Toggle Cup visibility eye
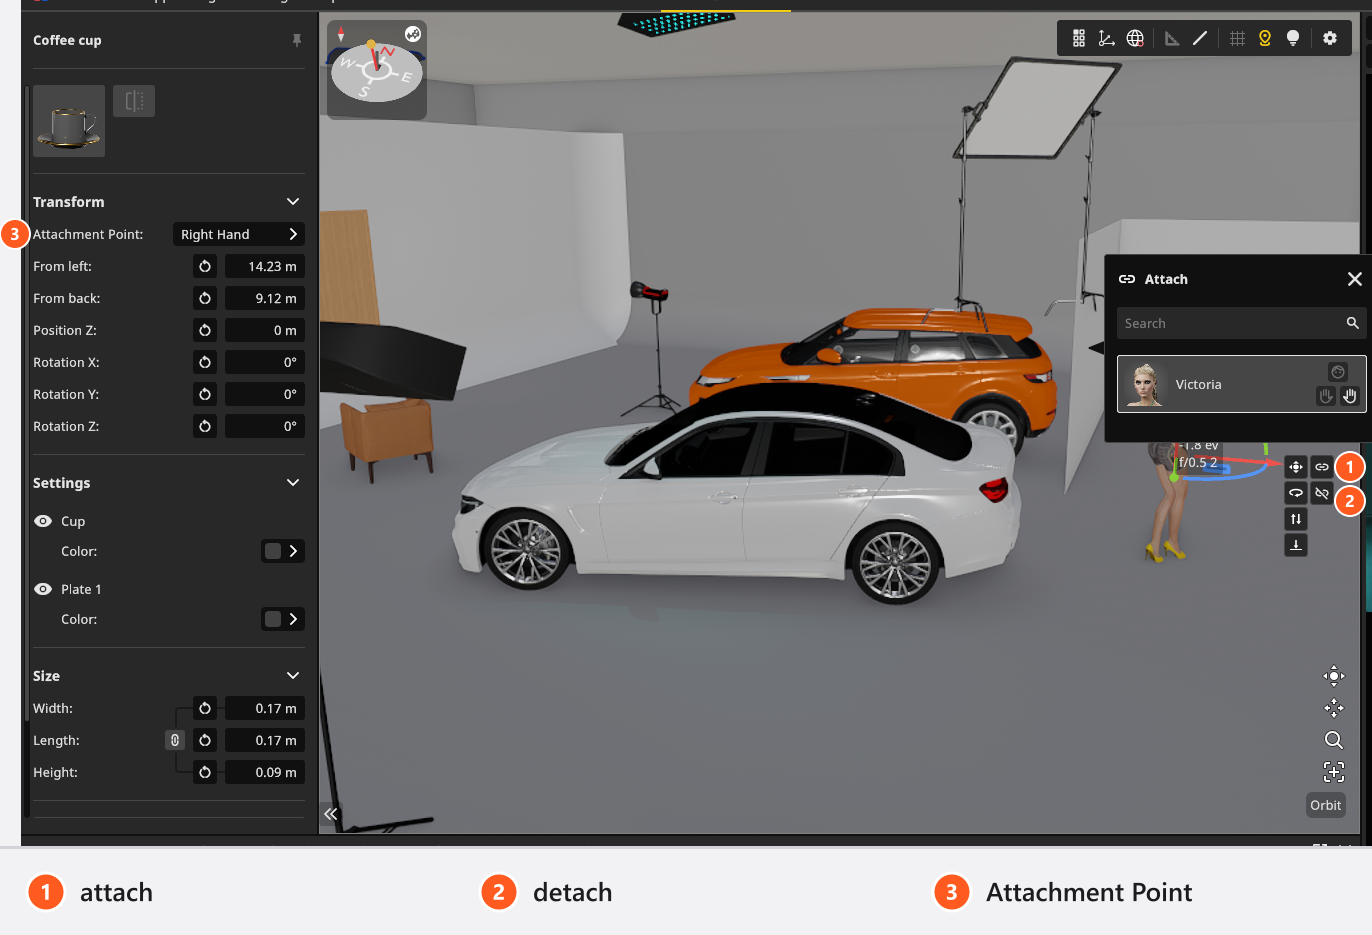This screenshot has height=935, width=1372. pyautogui.click(x=43, y=521)
